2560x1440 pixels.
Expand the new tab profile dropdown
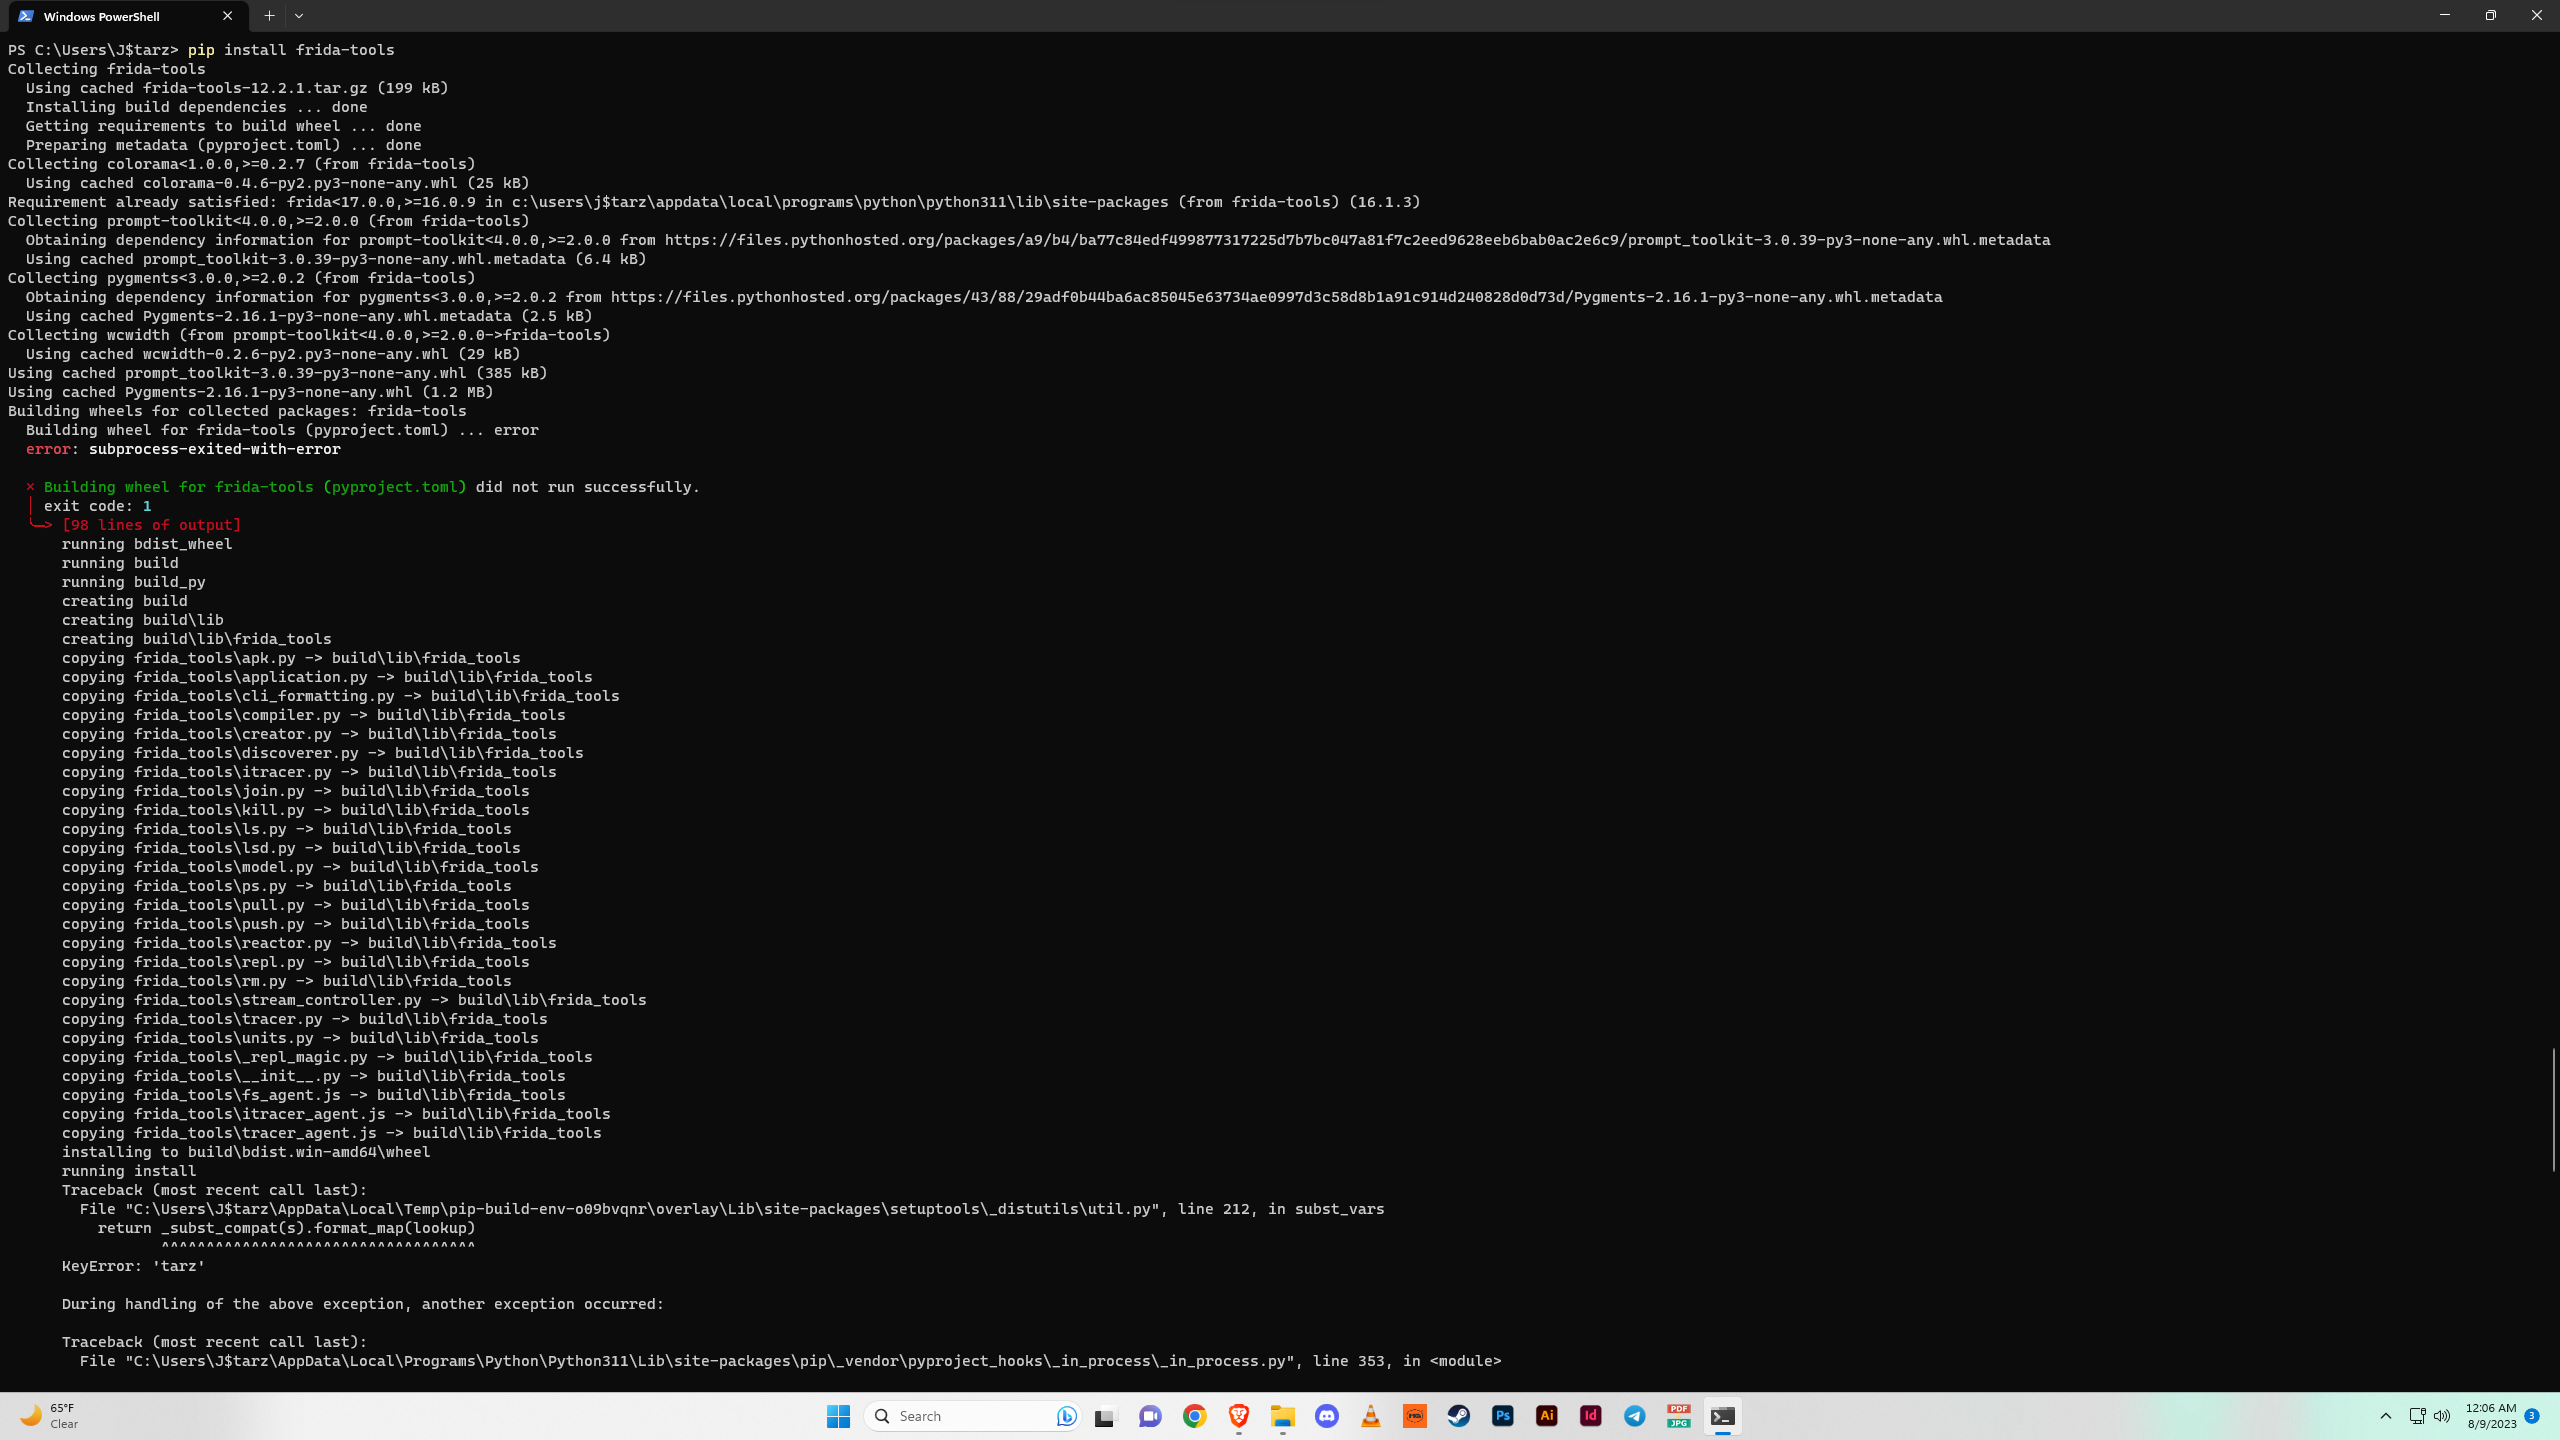[x=299, y=16]
